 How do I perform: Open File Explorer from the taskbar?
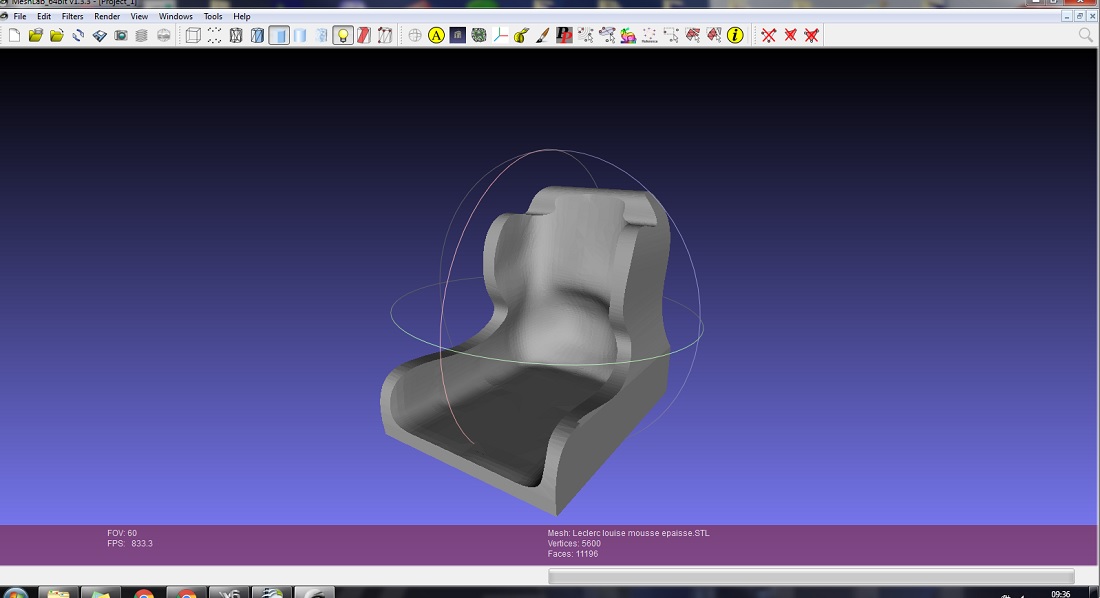click(58, 592)
